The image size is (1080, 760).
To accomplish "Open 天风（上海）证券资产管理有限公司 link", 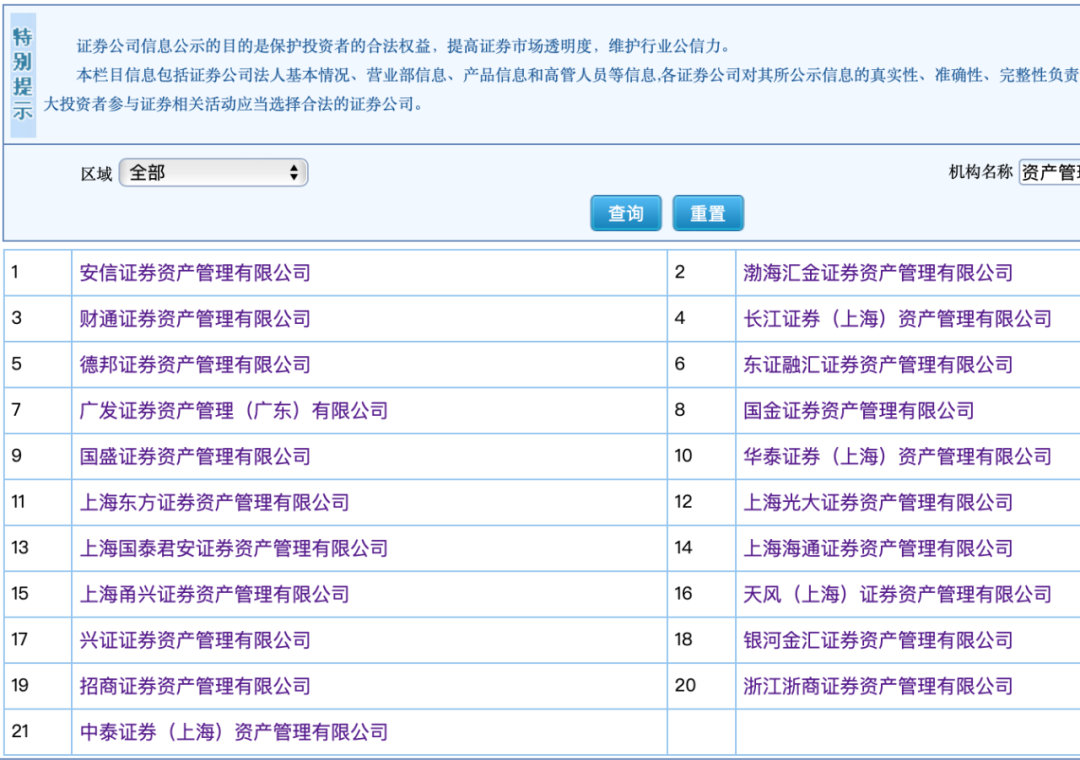I will (x=897, y=594).
